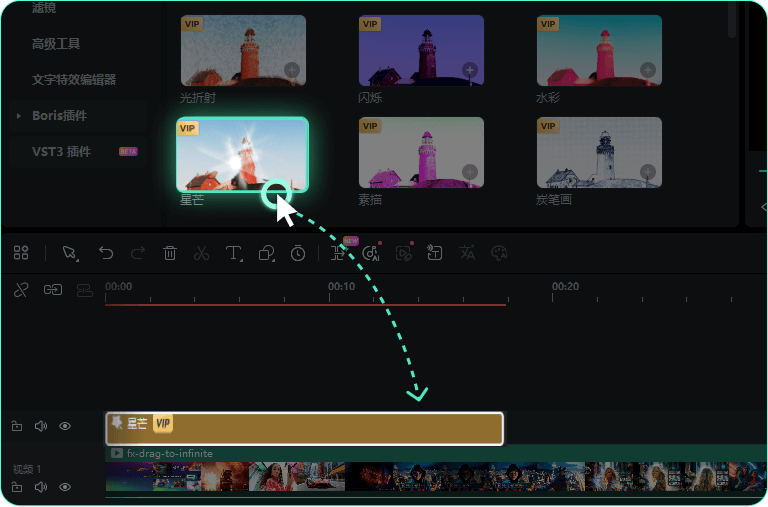Hide the 视频 1 track with eye icon

(65, 487)
